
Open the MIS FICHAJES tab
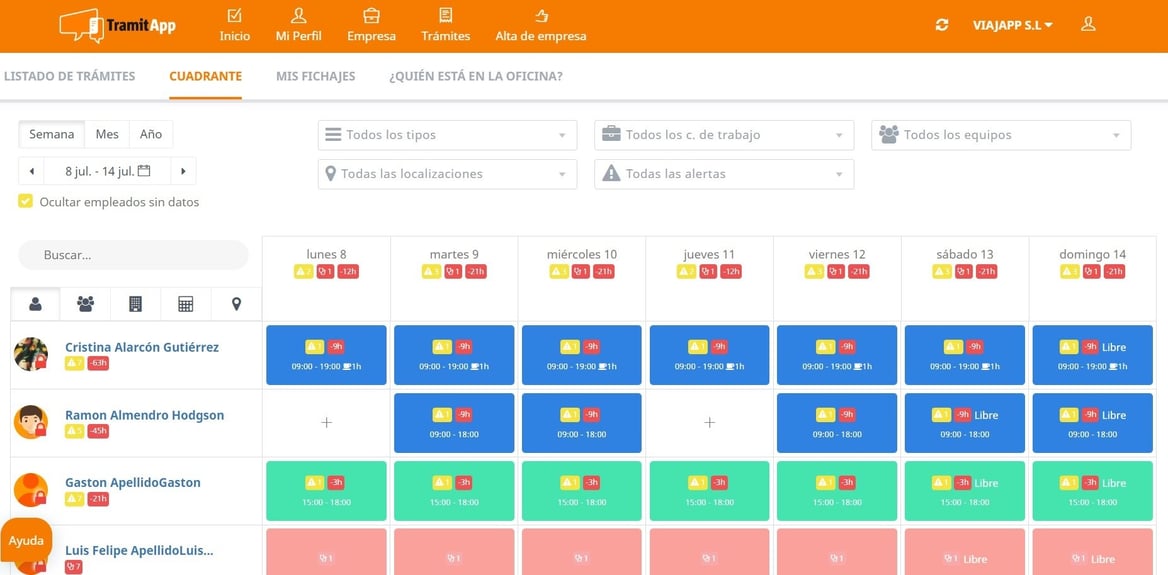click(315, 76)
